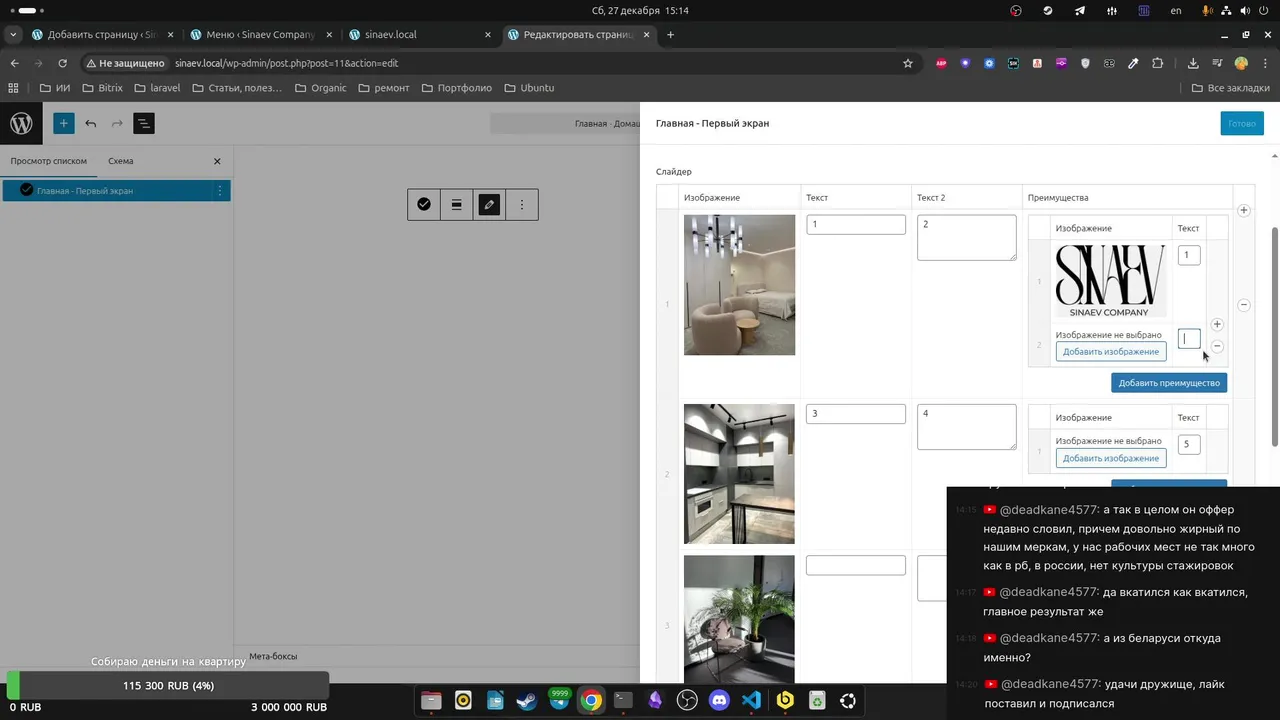Open browser downloads
The width and height of the screenshot is (1280, 720).
point(1193,63)
